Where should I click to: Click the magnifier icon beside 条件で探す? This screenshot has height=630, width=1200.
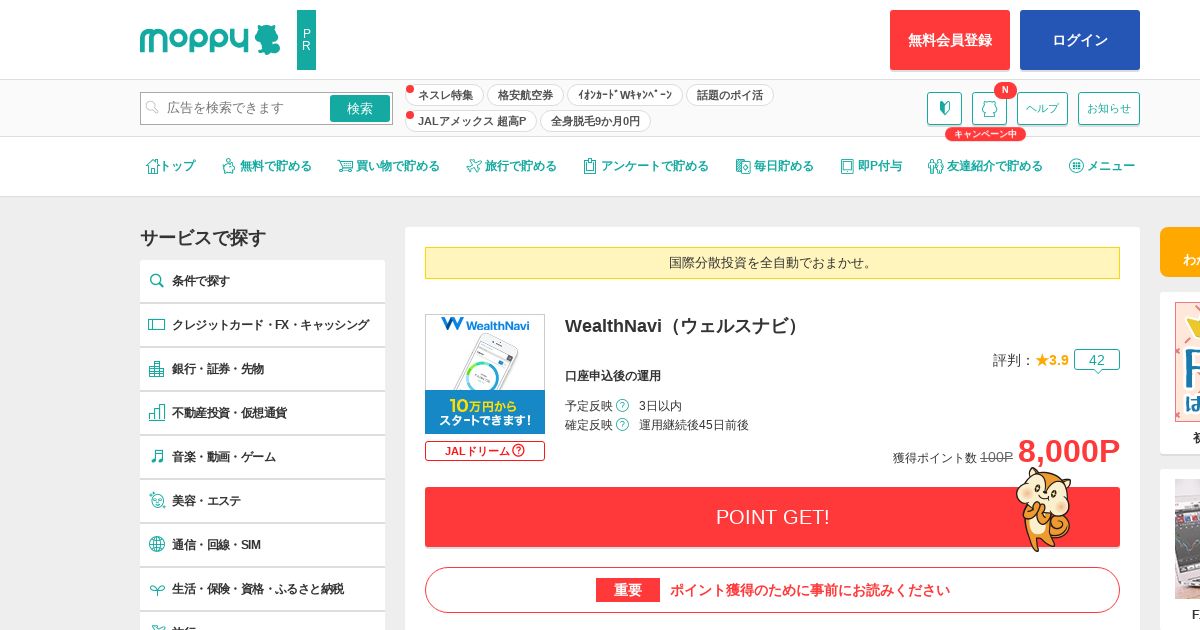coord(157,281)
